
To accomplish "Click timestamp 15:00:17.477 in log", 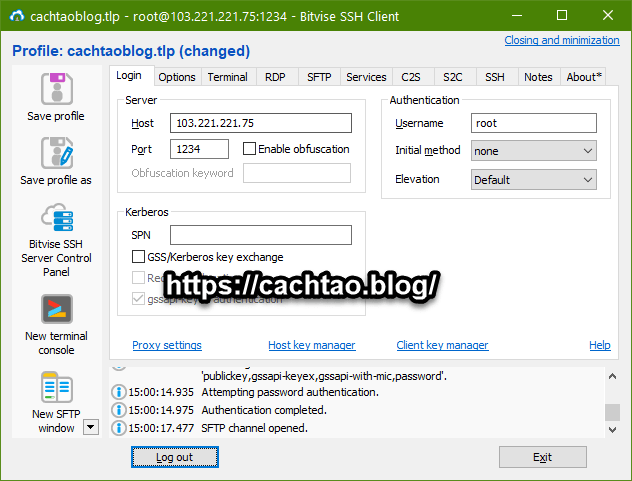I will point(161,428).
